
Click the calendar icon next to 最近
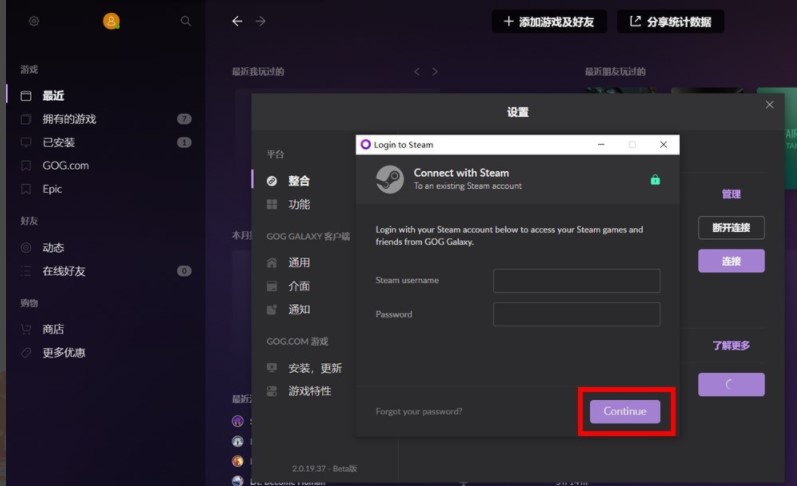[x=26, y=96]
